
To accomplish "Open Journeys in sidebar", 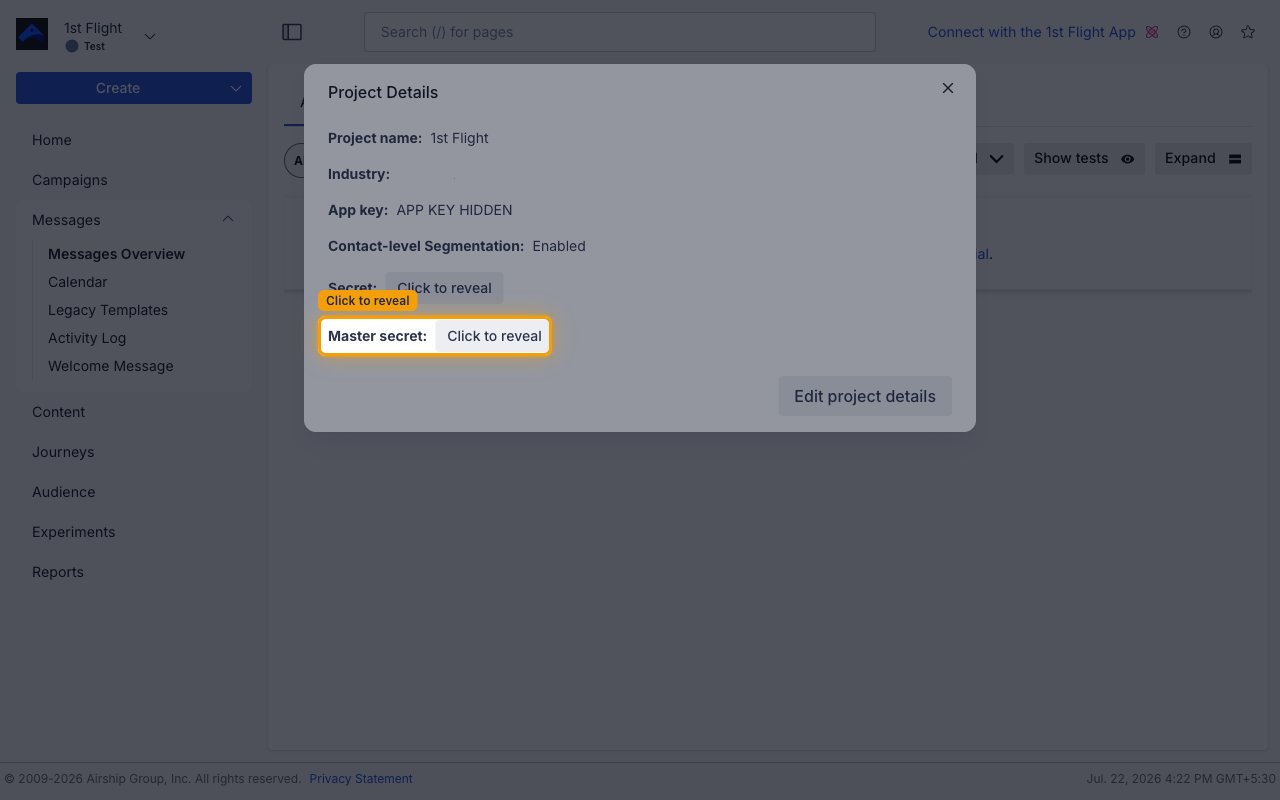I will coord(63,452).
